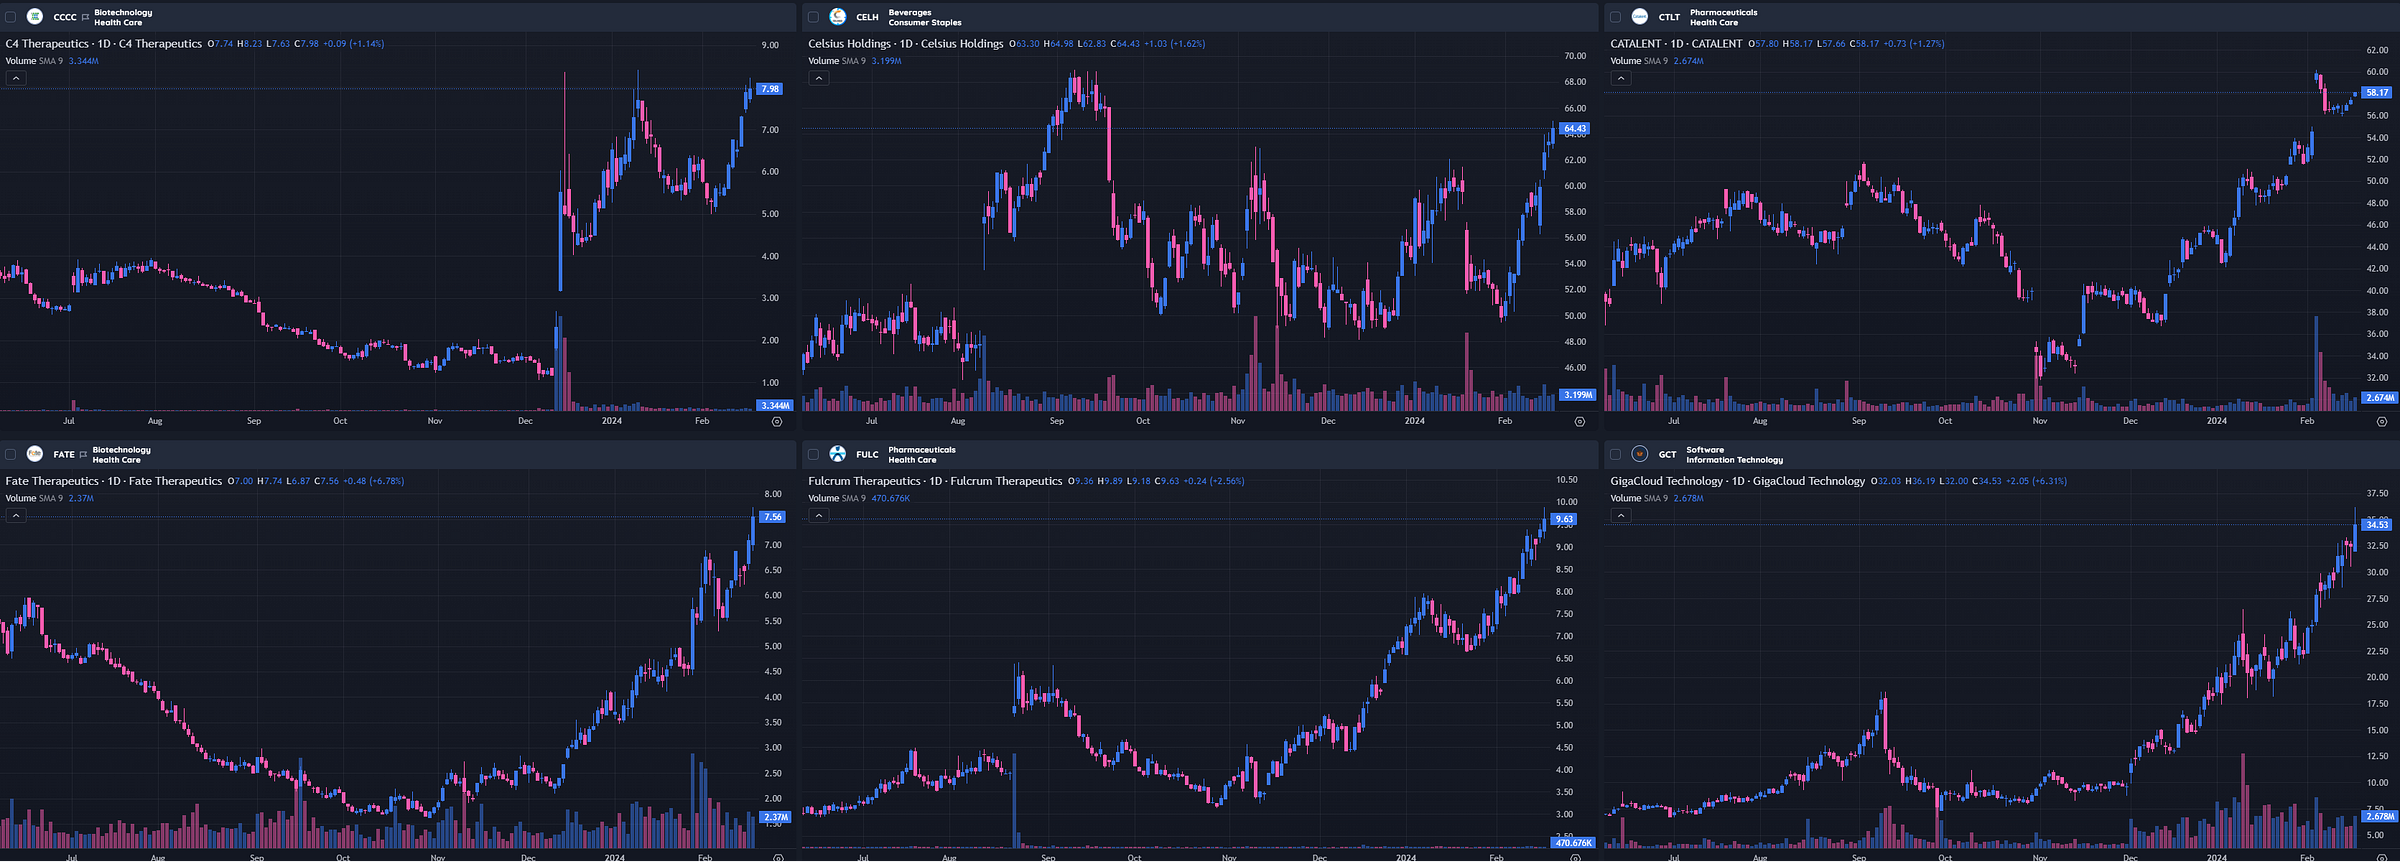2400x862 pixels.
Task: Click Biotechnology Health Care text beside CCCC
Action: pyautogui.click(x=123, y=17)
